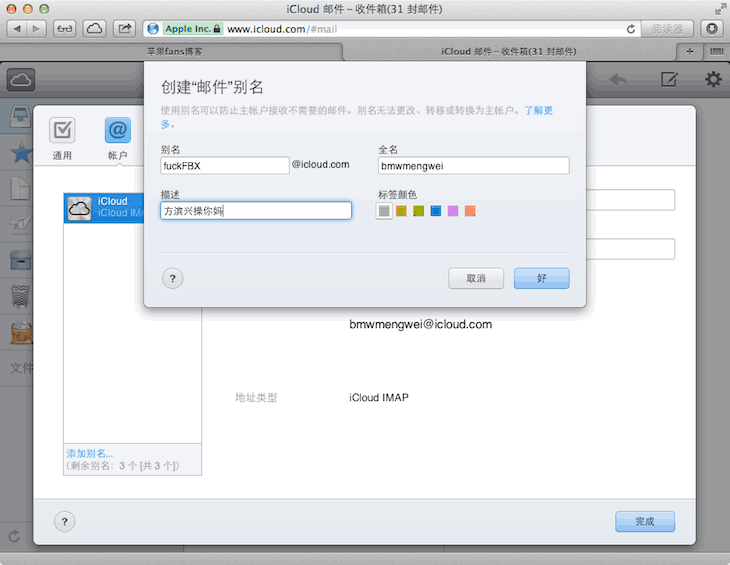Open Sent folder paper plane icon
The height and width of the screenshot is (565, 730).
pyautogui.click(x=20, y=223)
